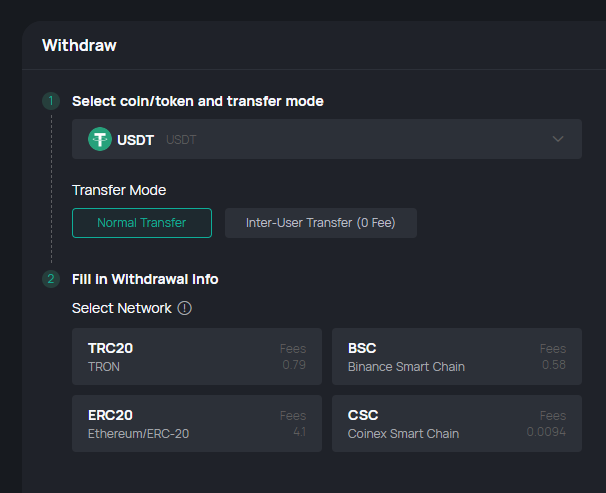Image resolution: width=606 pixels, height=493 pixels.
Task: Choose the CSC Coinex Smart Chain network
Action: pyautogui.click(x=457, y=423)
